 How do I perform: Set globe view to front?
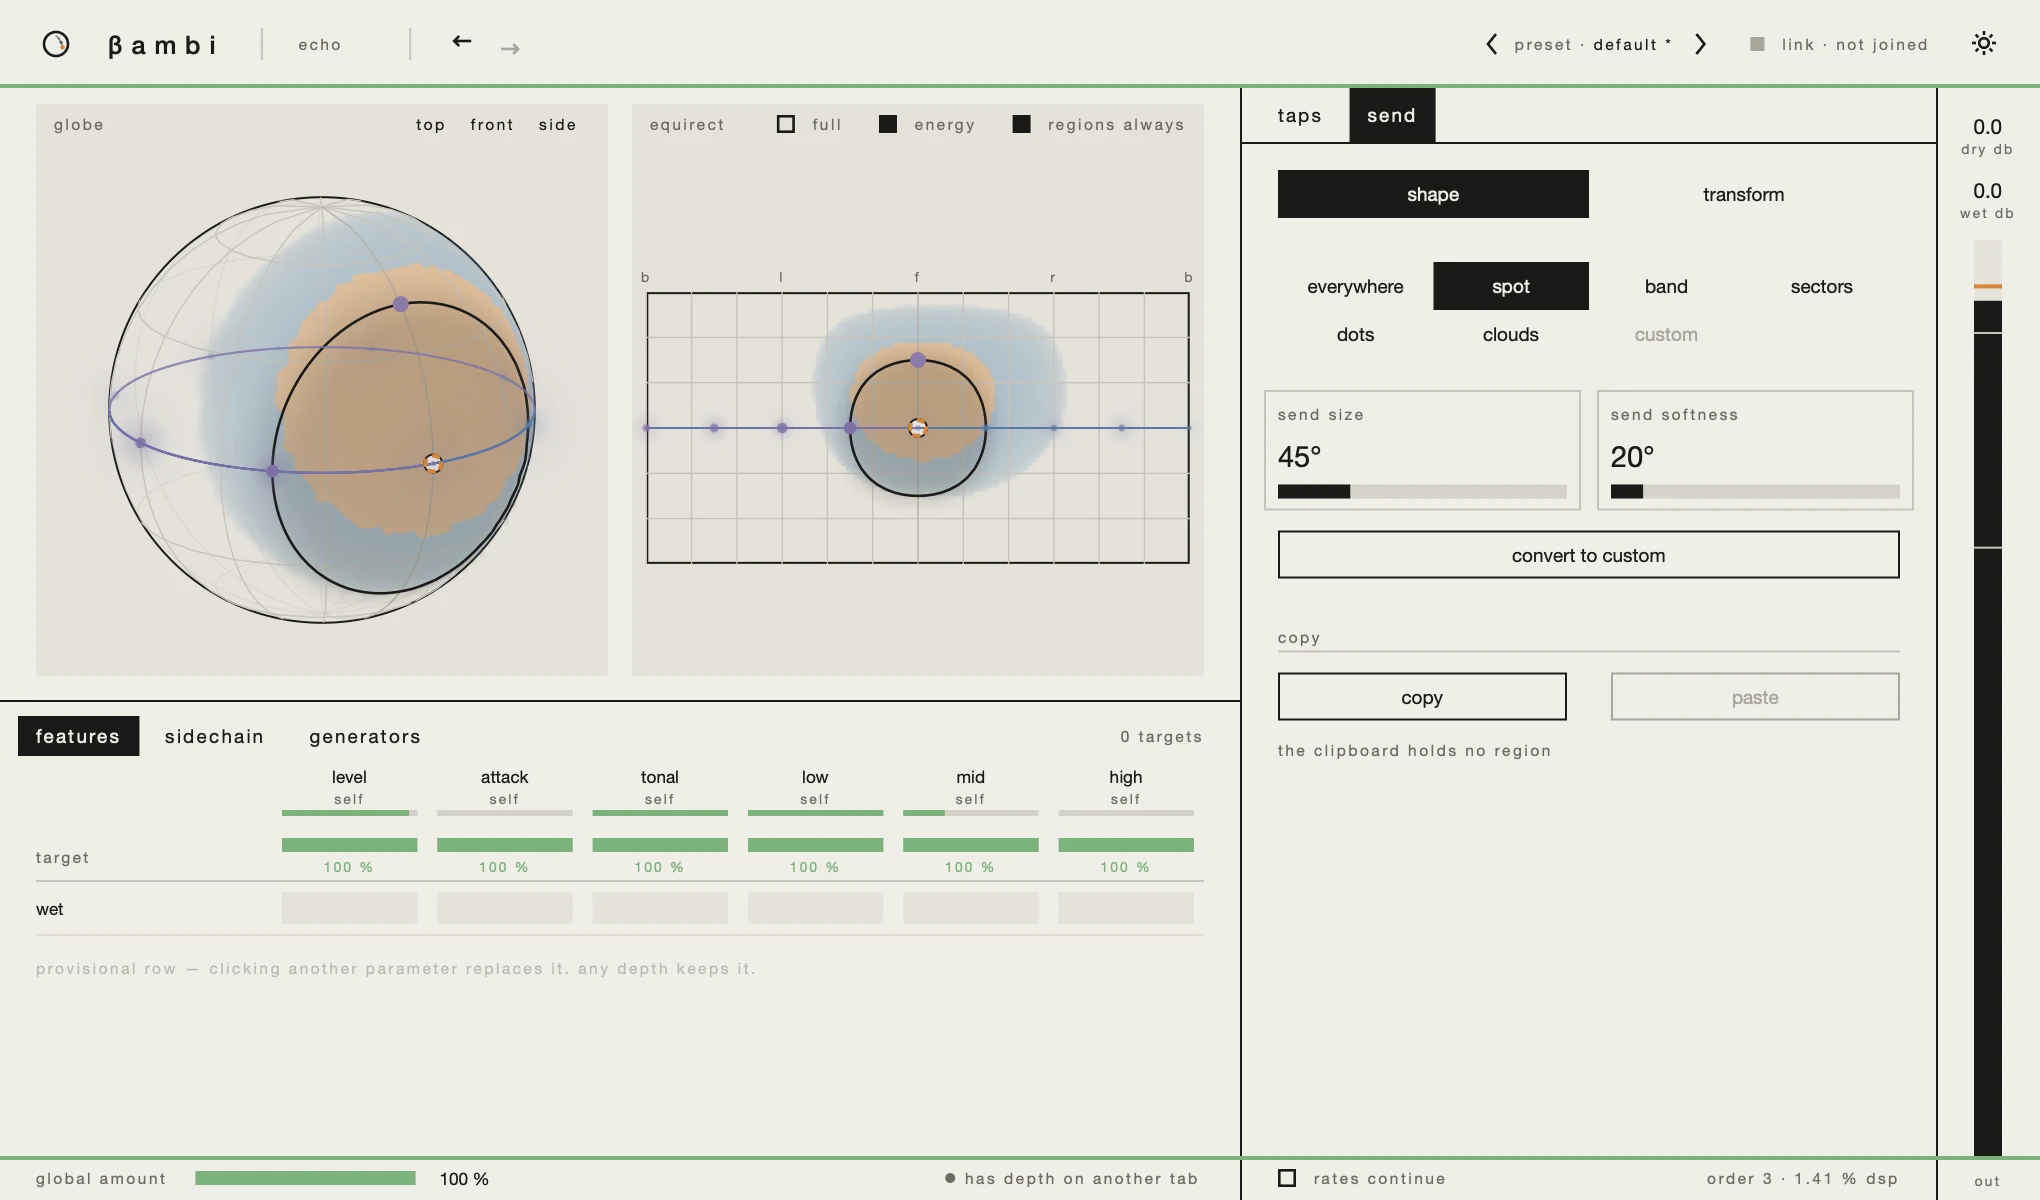tap(492, 125)
